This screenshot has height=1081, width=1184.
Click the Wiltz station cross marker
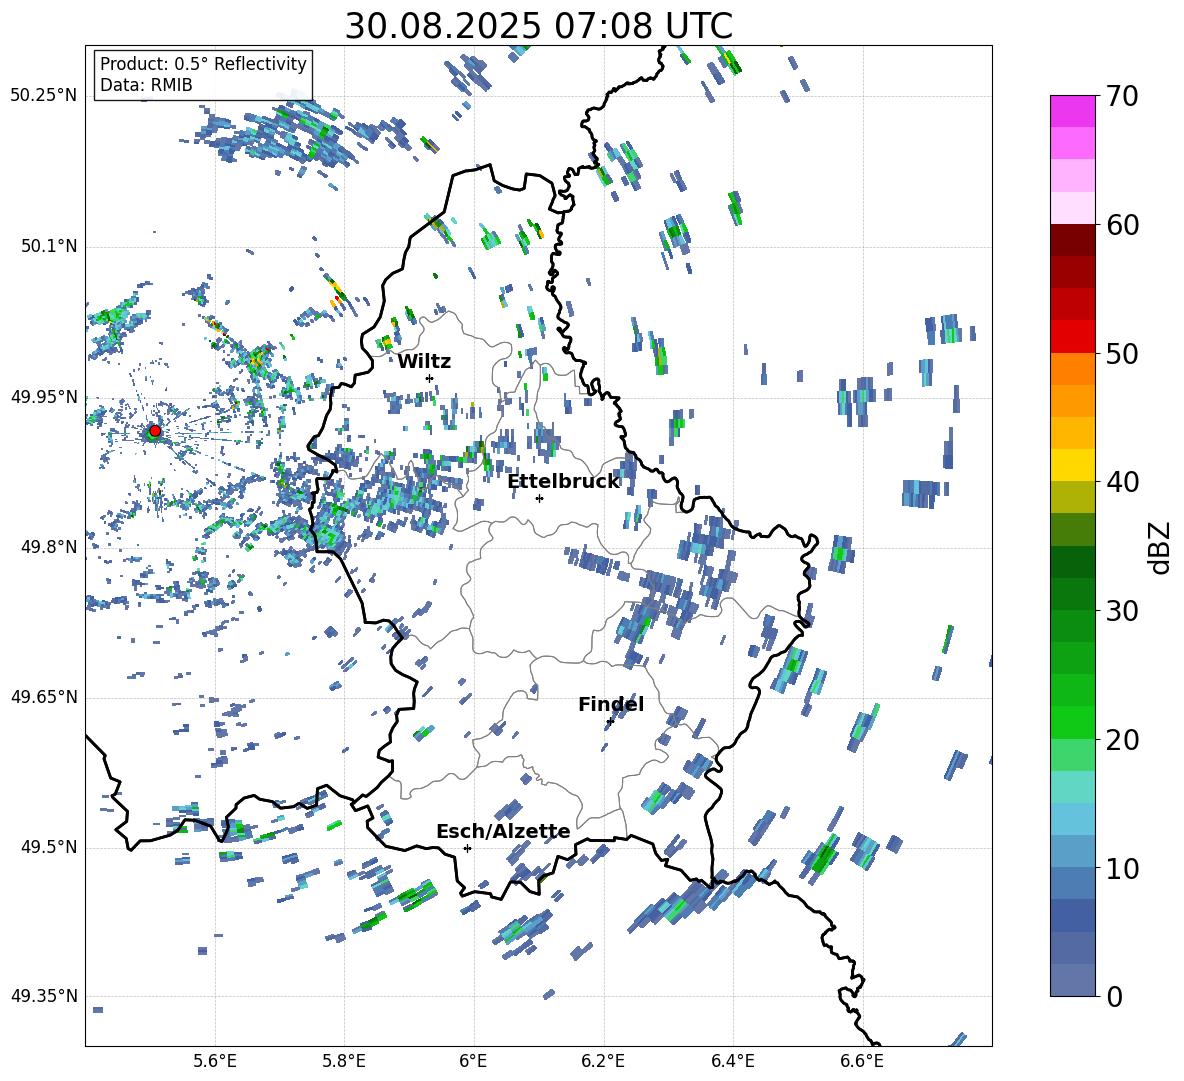tap(430, 378)
